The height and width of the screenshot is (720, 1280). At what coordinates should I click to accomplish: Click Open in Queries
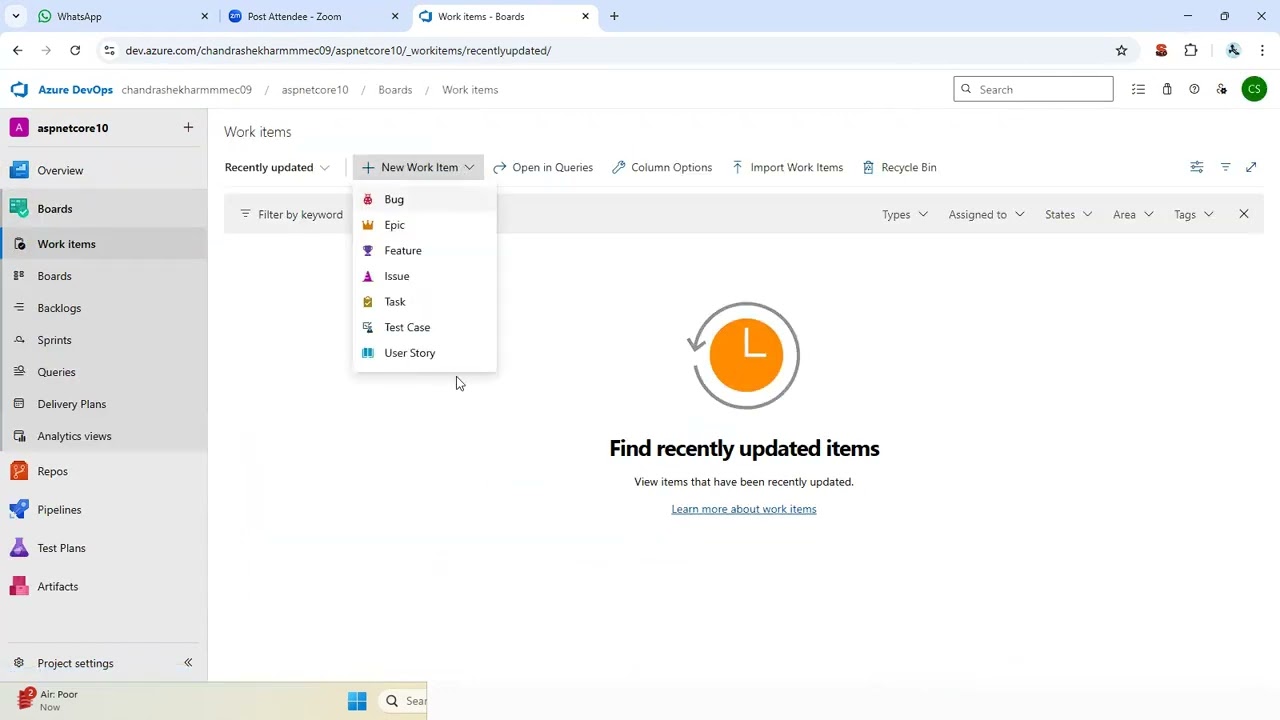click(x=543, y=167)
